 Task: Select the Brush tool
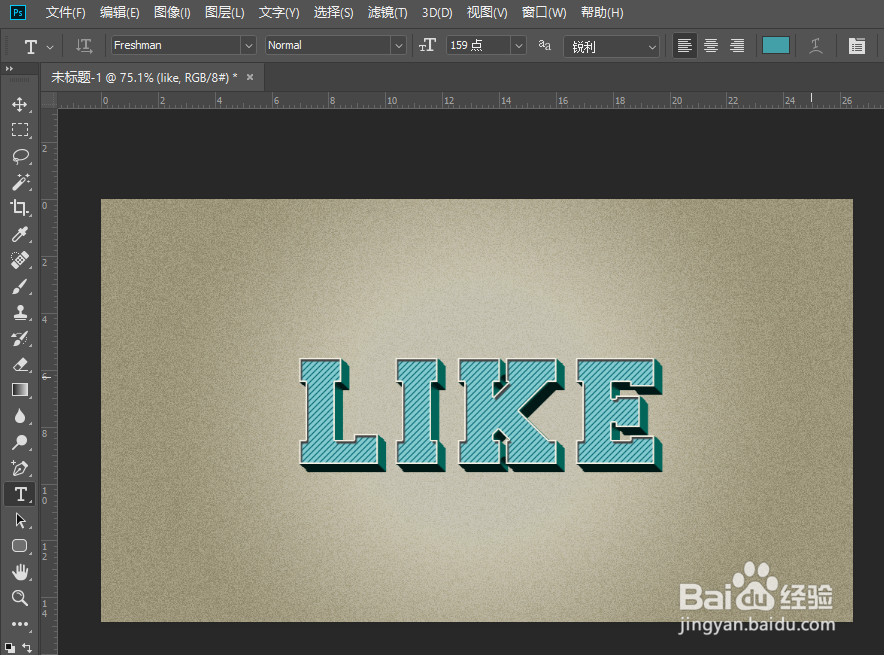20,286
